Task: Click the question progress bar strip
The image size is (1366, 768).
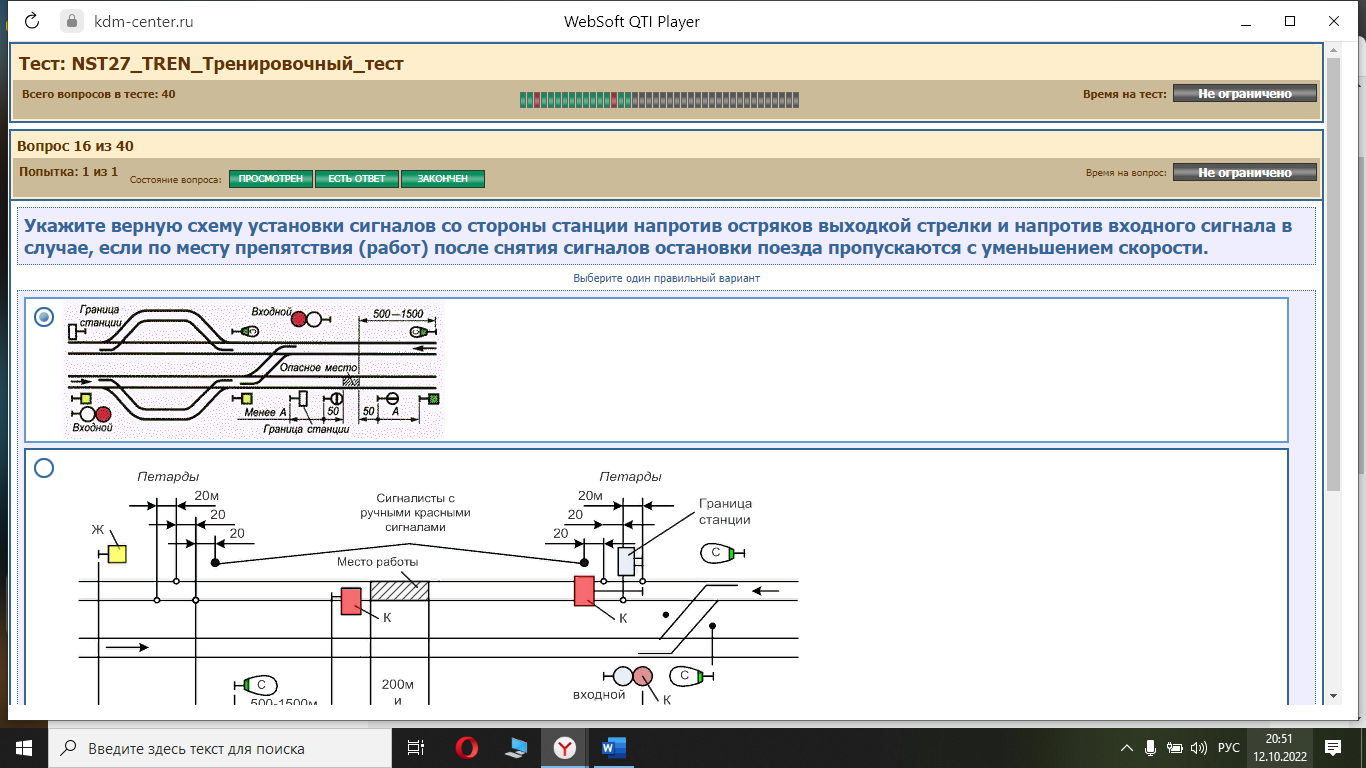Action: [659, 100]
